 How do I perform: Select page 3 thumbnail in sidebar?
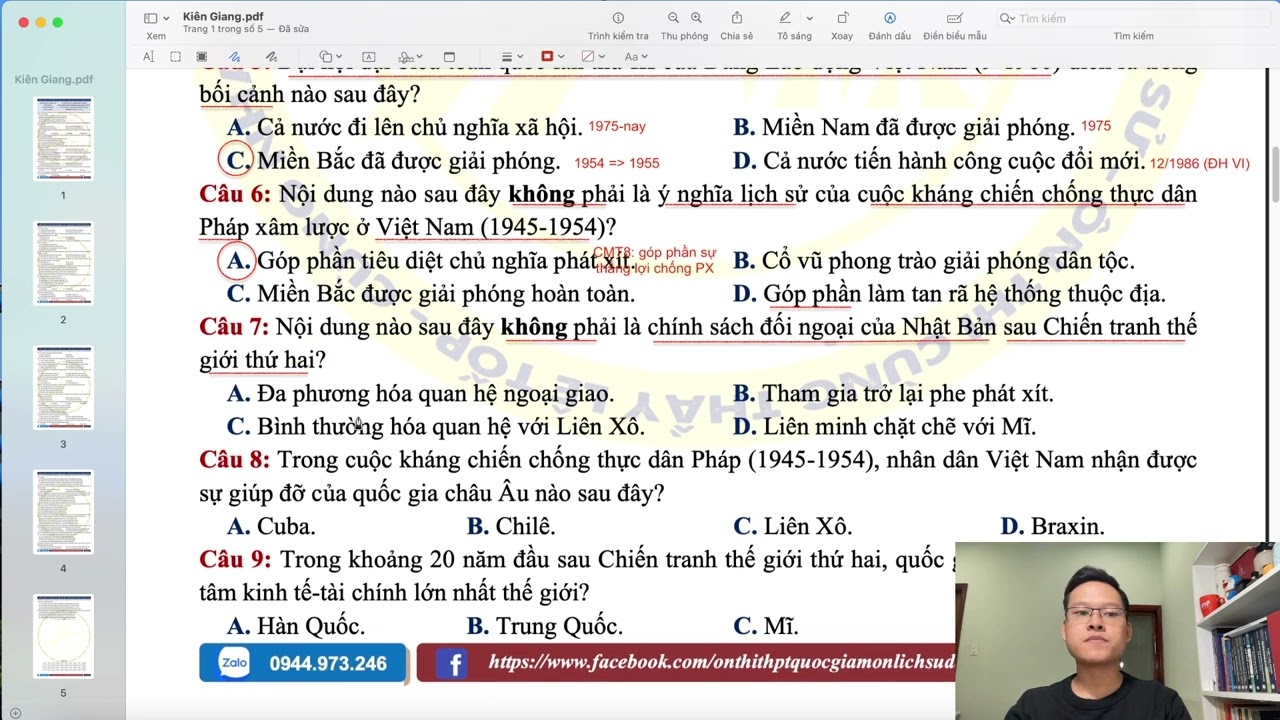pos(63,387)
